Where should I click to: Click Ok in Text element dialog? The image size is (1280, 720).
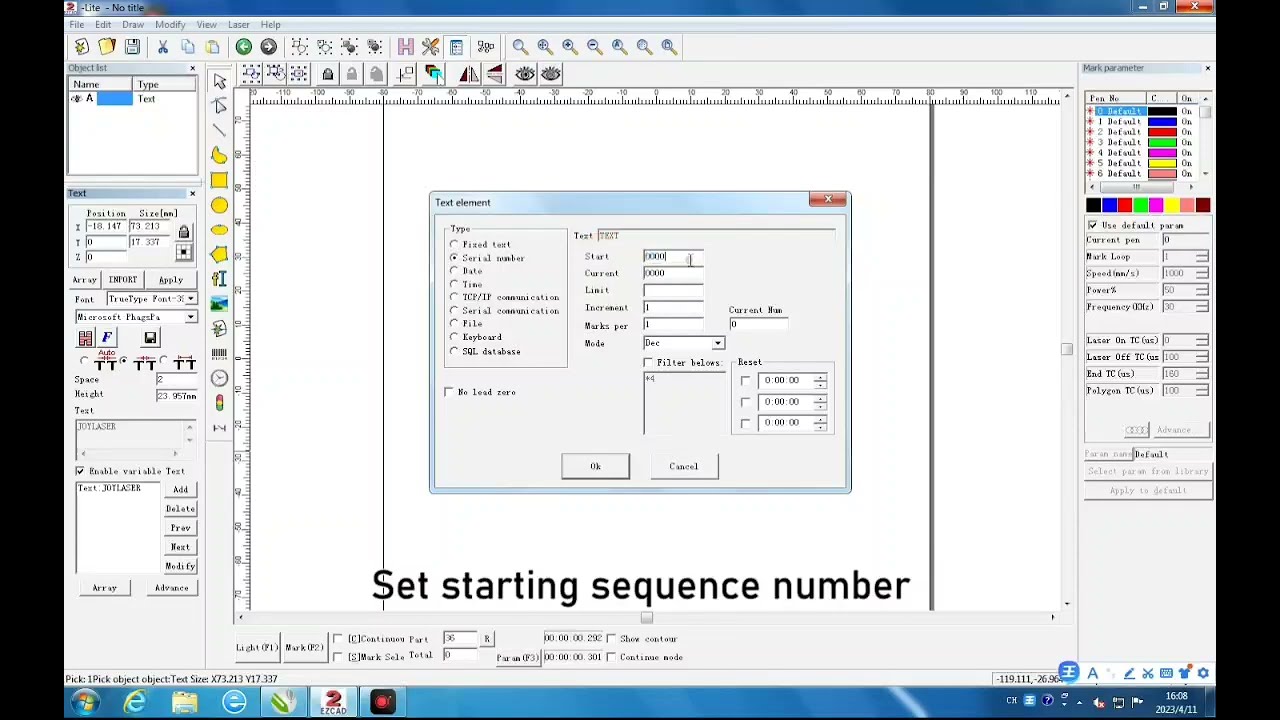[x=595, y=466]
